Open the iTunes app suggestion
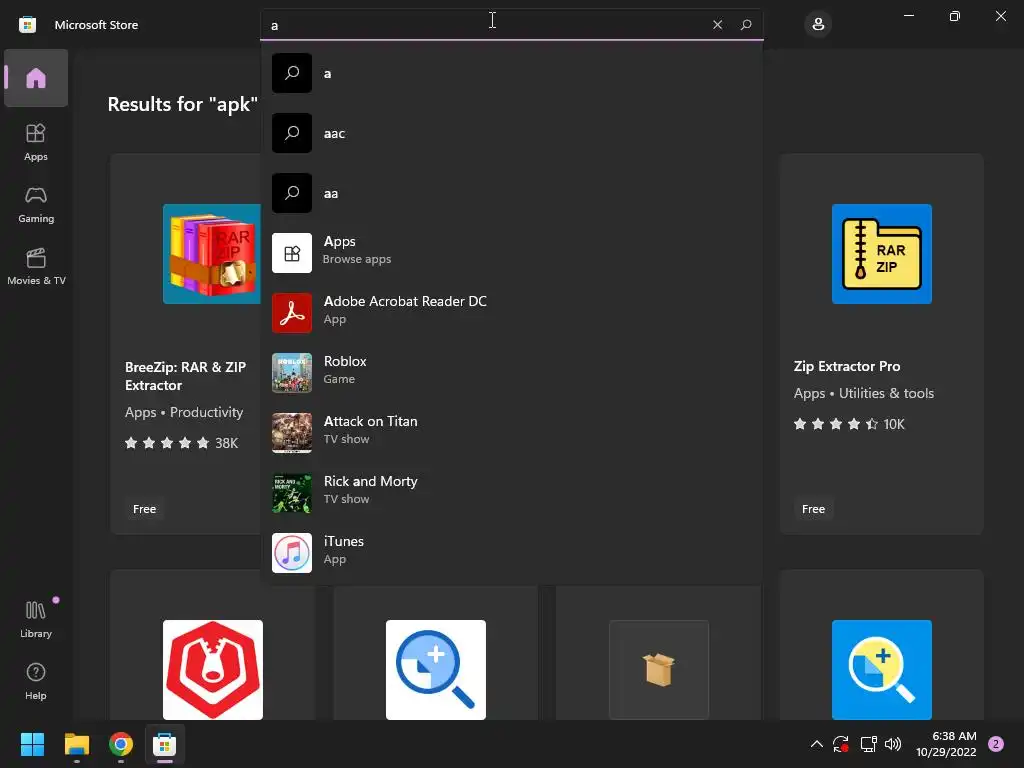Screen dimensions: 1024x768 [x=511, y=552]
